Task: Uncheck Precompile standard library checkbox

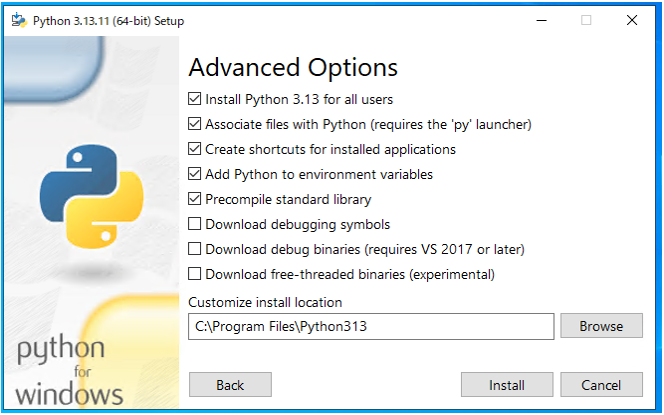Action: point(195,199)
